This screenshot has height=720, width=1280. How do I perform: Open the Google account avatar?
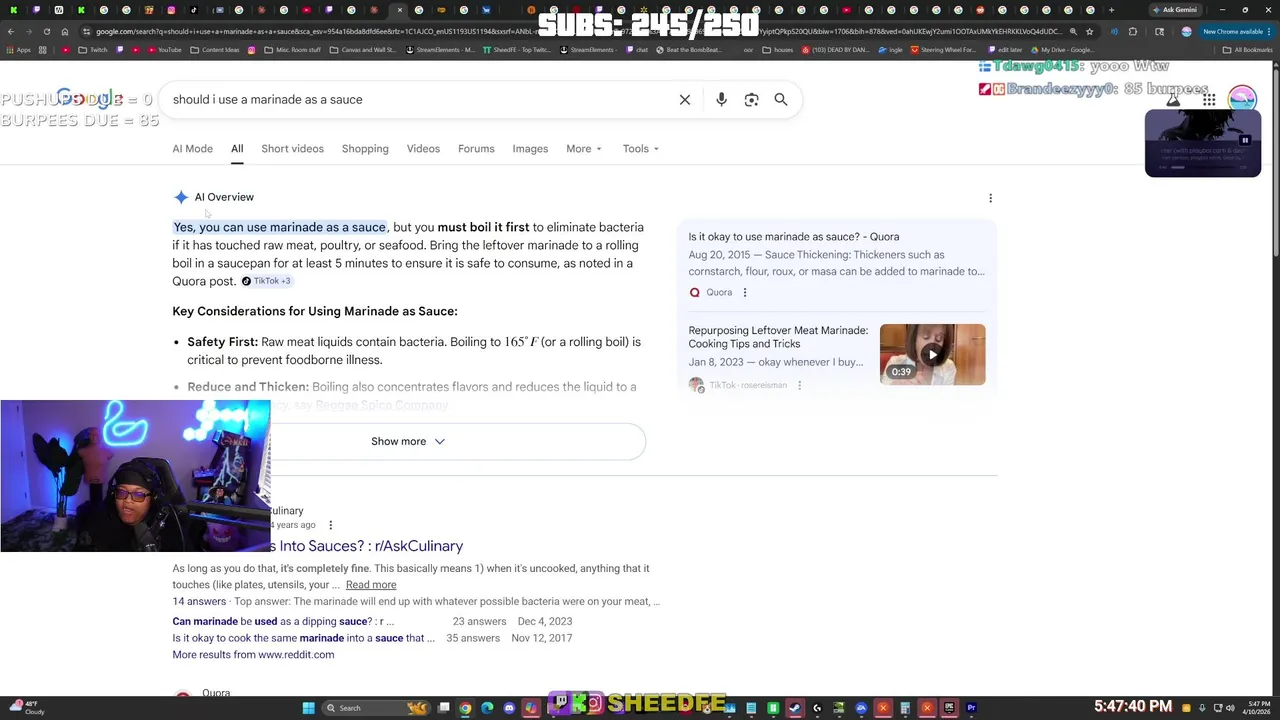pyautogui.click(x=1242, y=100)
